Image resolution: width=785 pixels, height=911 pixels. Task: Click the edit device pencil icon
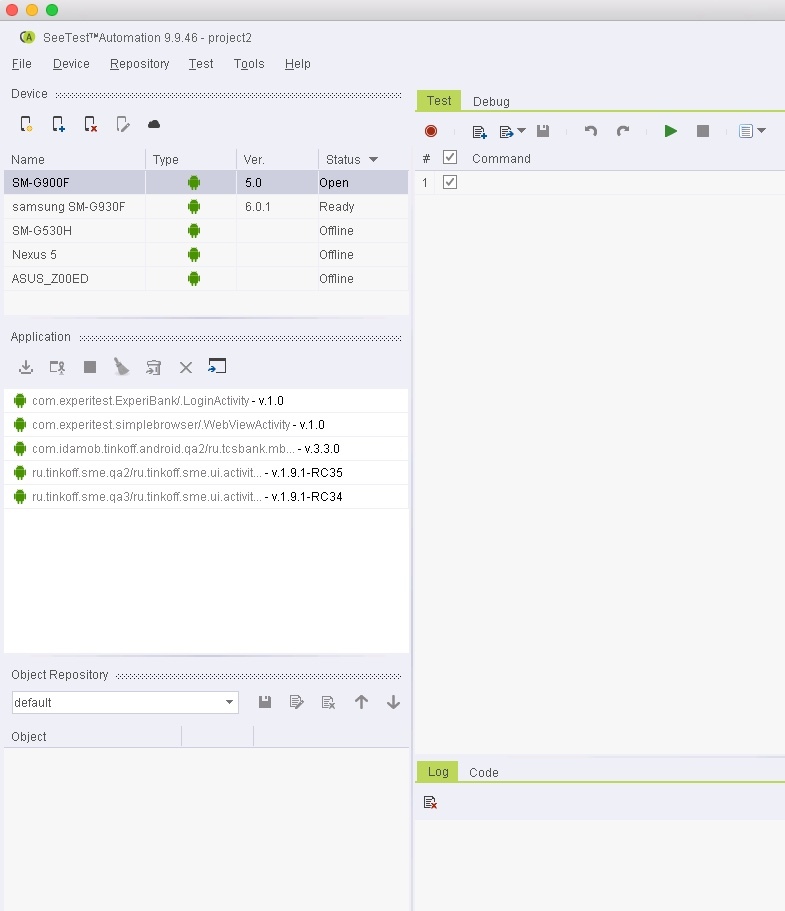point(123,124)
